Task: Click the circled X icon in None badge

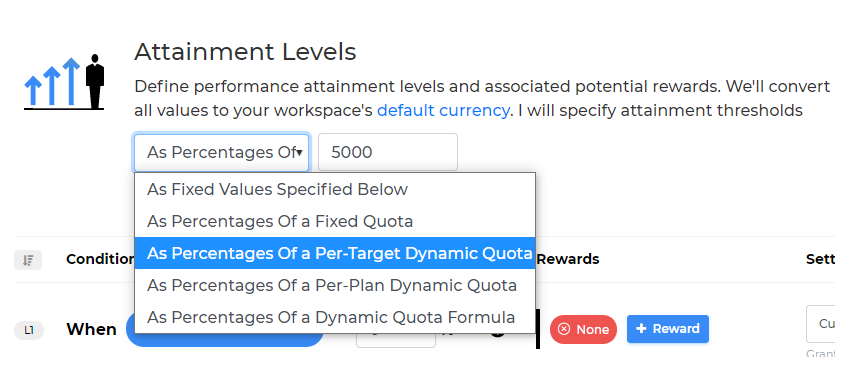Action: coord(563,329)
